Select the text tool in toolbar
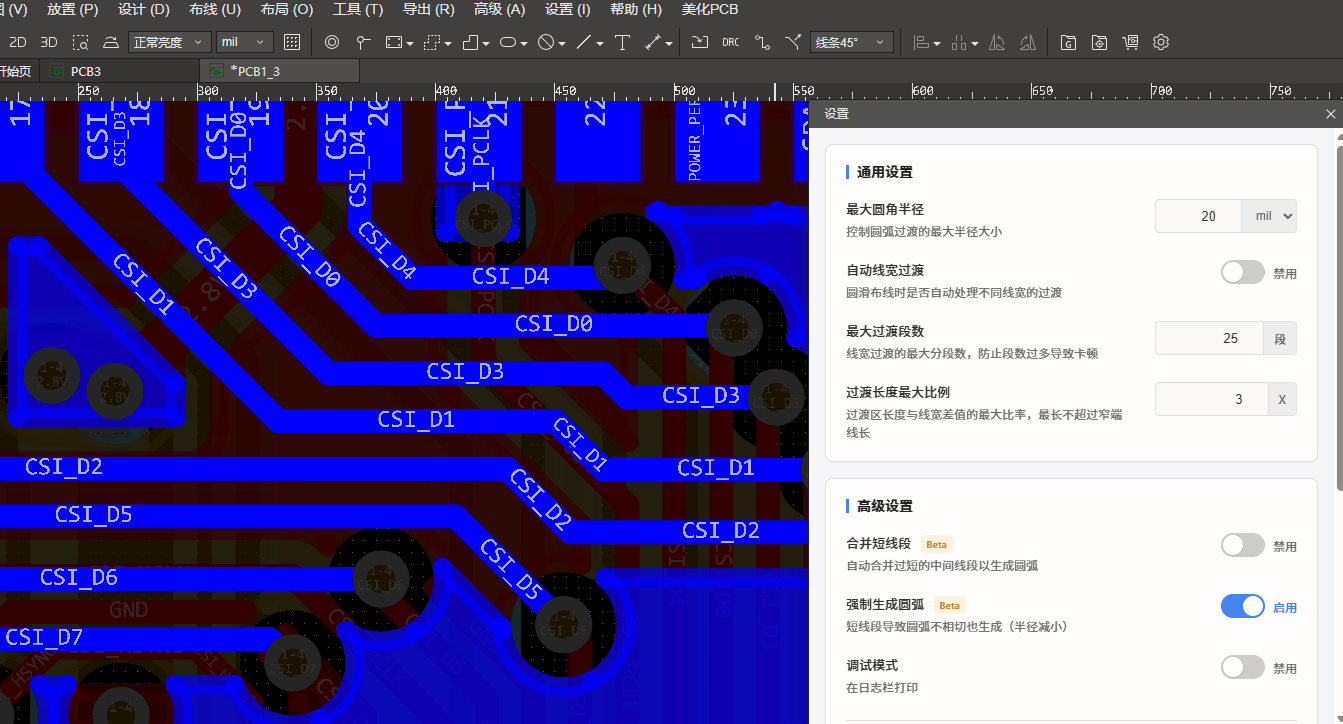Viewport: 1343px width, 724px height. tap(622, 42)
